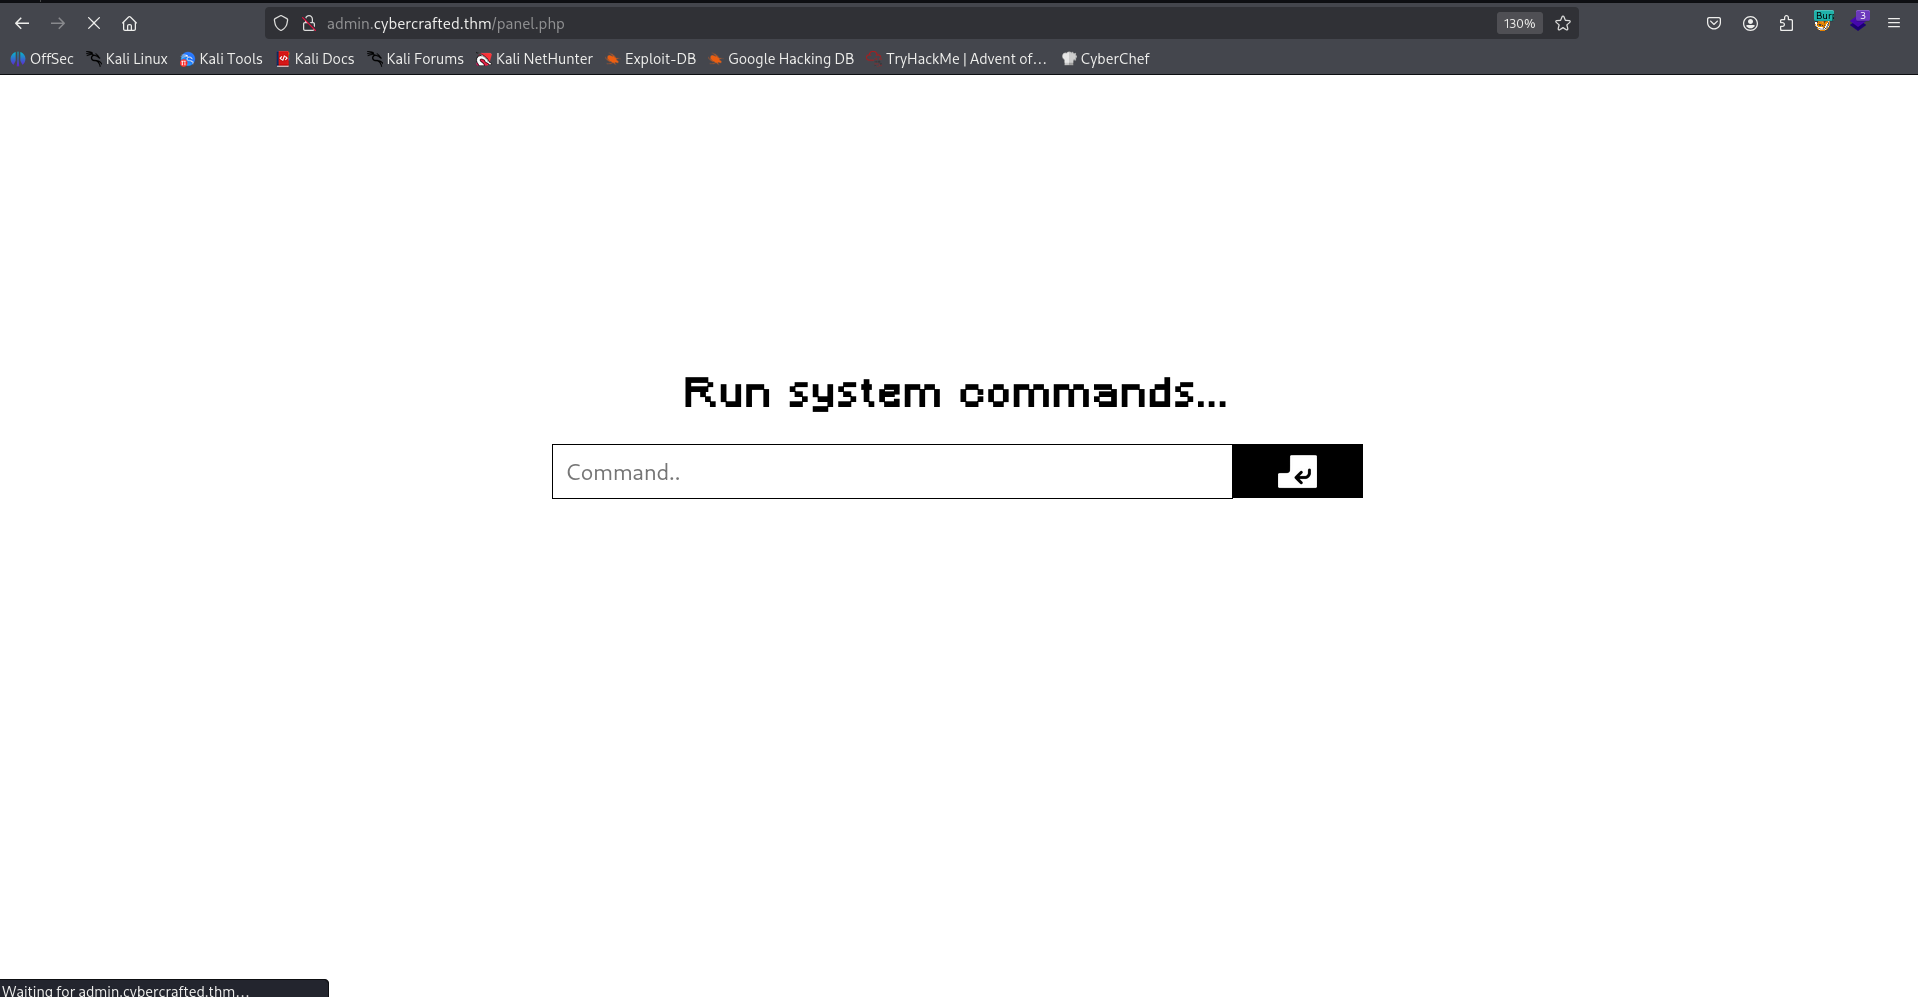Click inside the Command input field
The width and height of the screenshot is (1918, 997).
click(890, 471)
